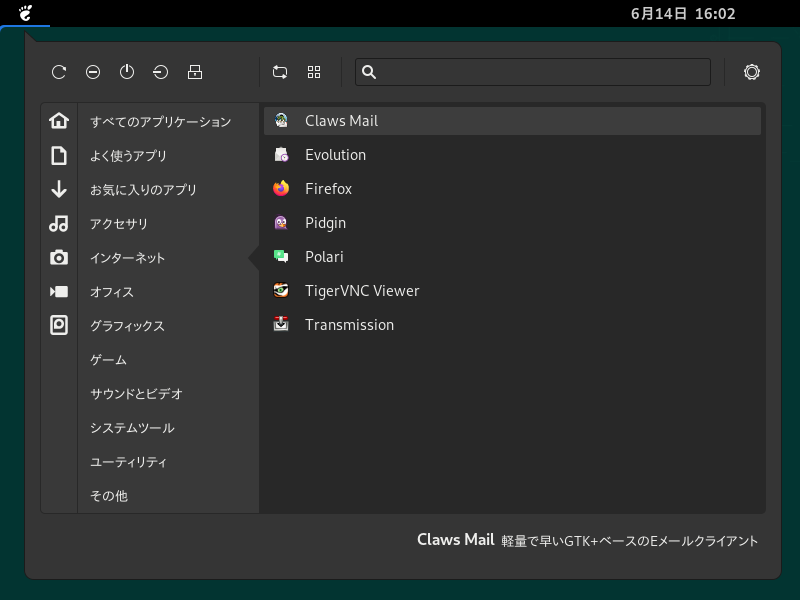The image size is (800, 600).
Task: Switch to the grid view icon
Action: pyautogui.click(x=314, y=72)
